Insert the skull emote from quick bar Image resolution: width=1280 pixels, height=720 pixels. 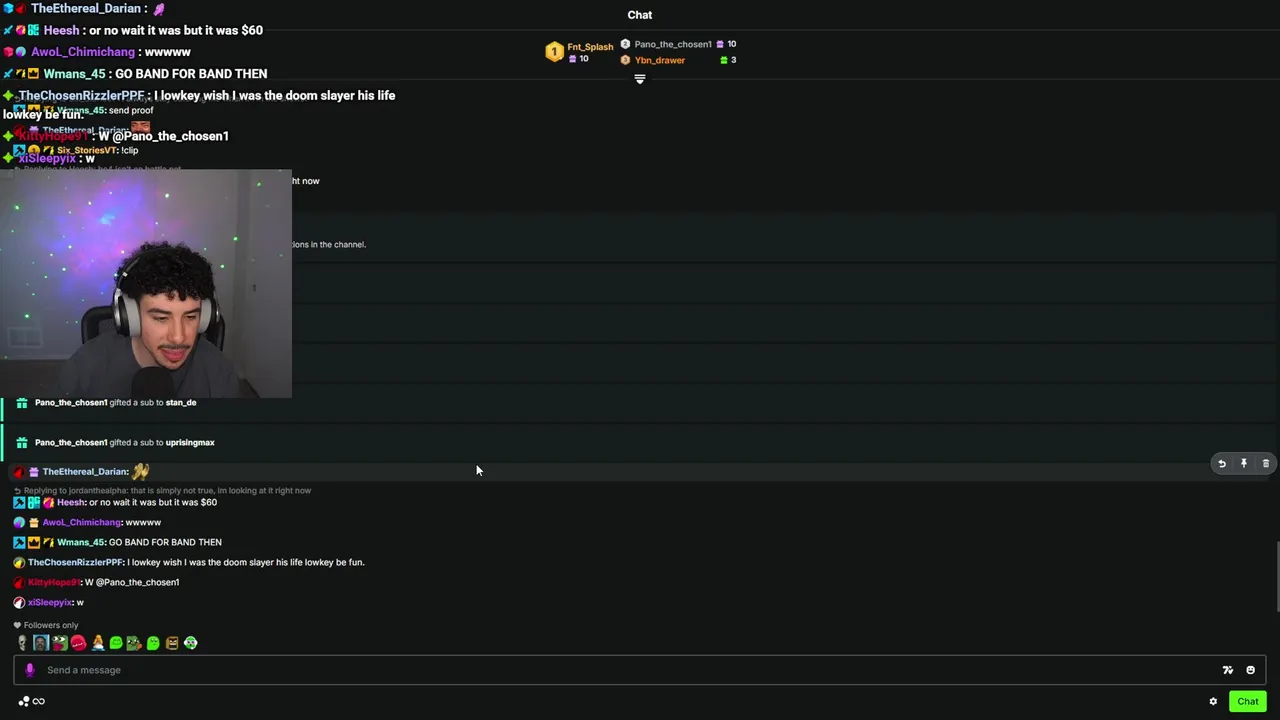(x=22, y=643)
